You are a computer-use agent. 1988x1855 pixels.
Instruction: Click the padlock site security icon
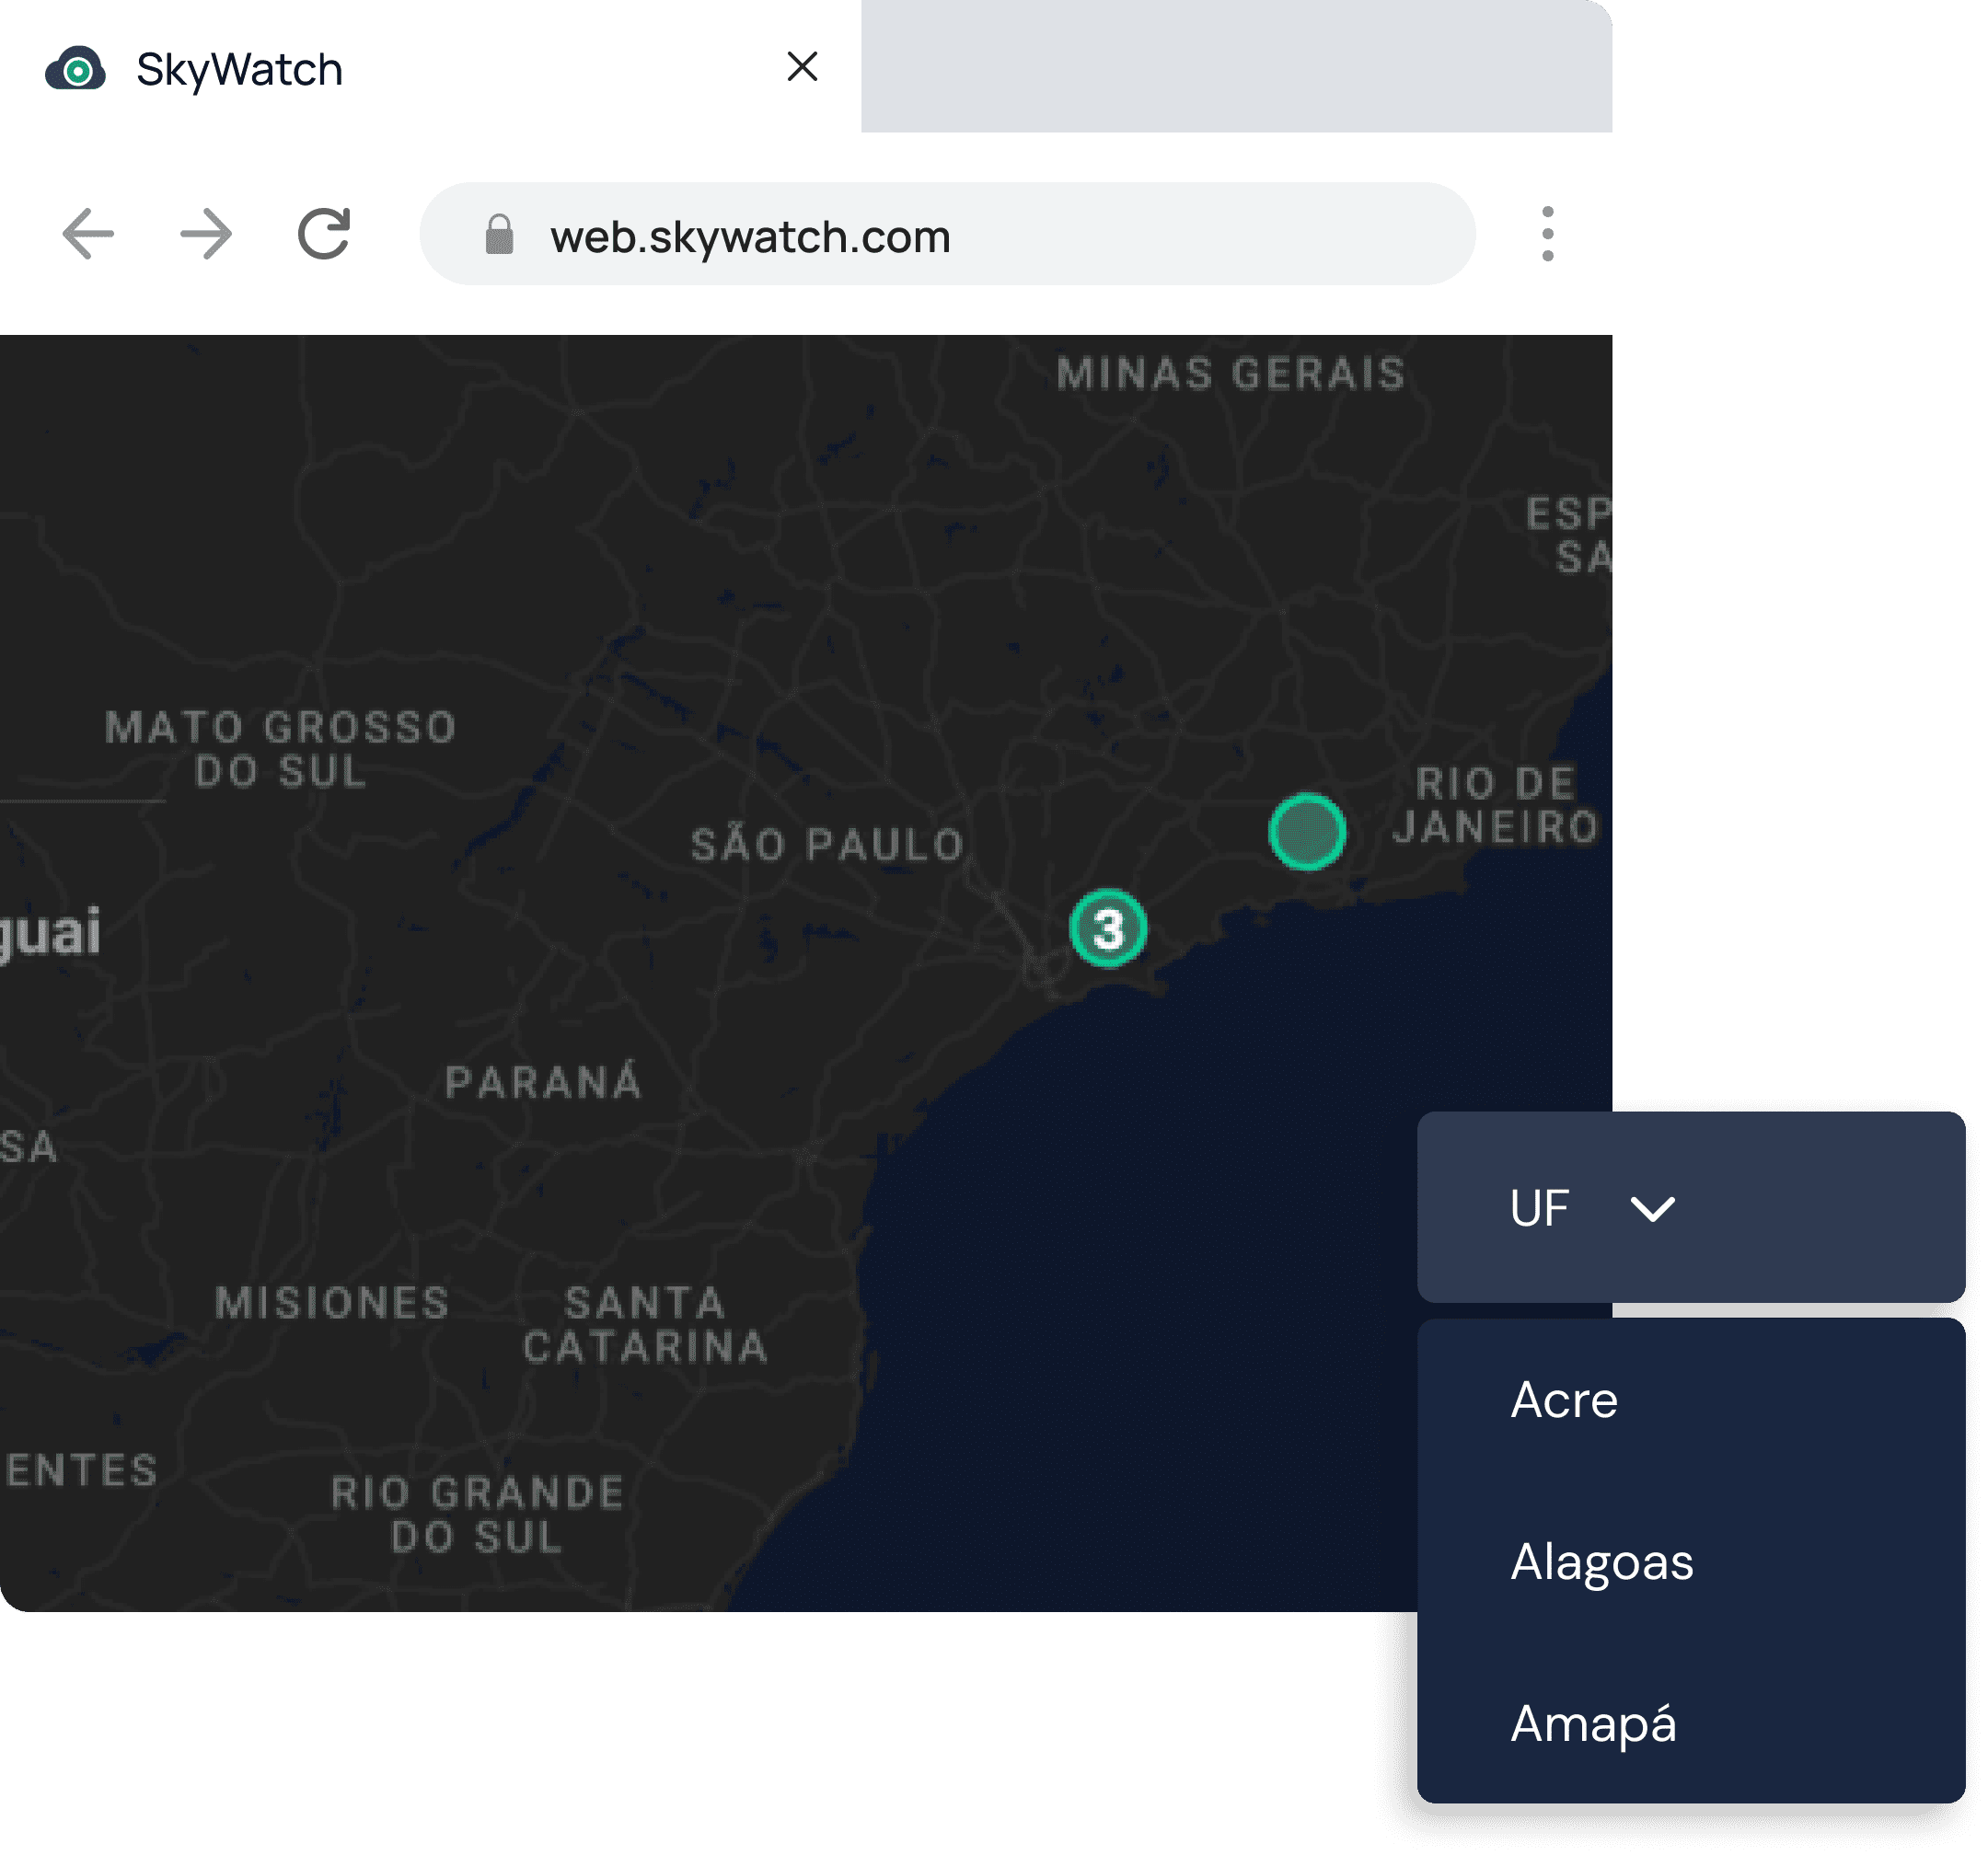(499, 236)
